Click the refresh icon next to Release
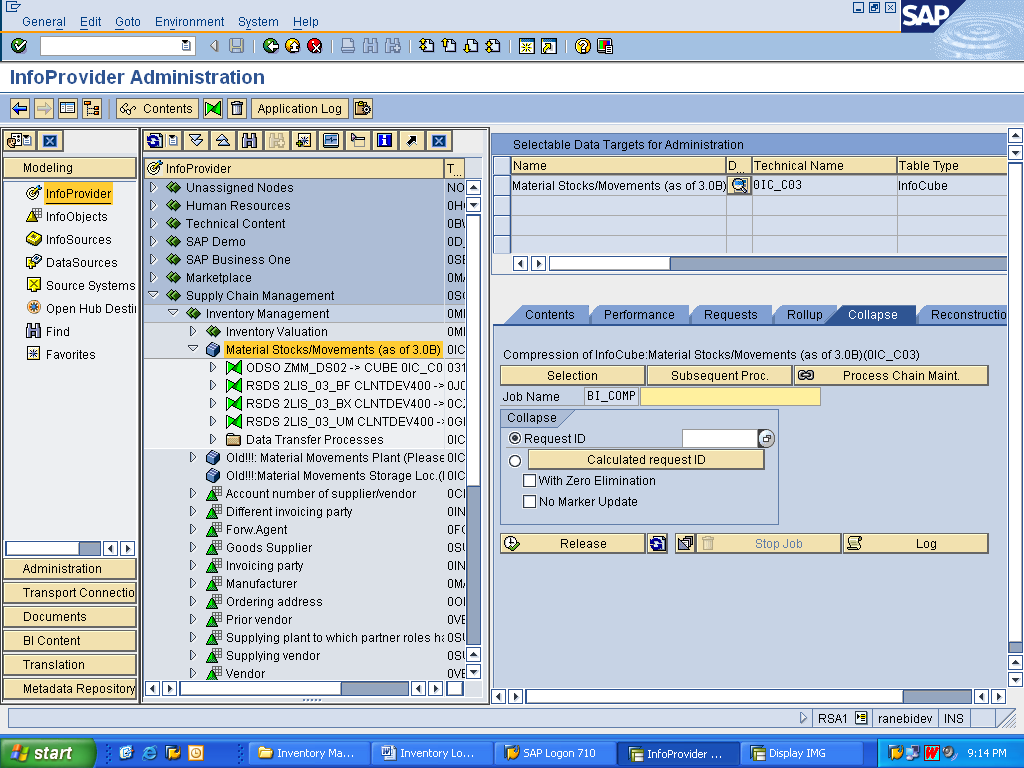 tap(658, 543)
